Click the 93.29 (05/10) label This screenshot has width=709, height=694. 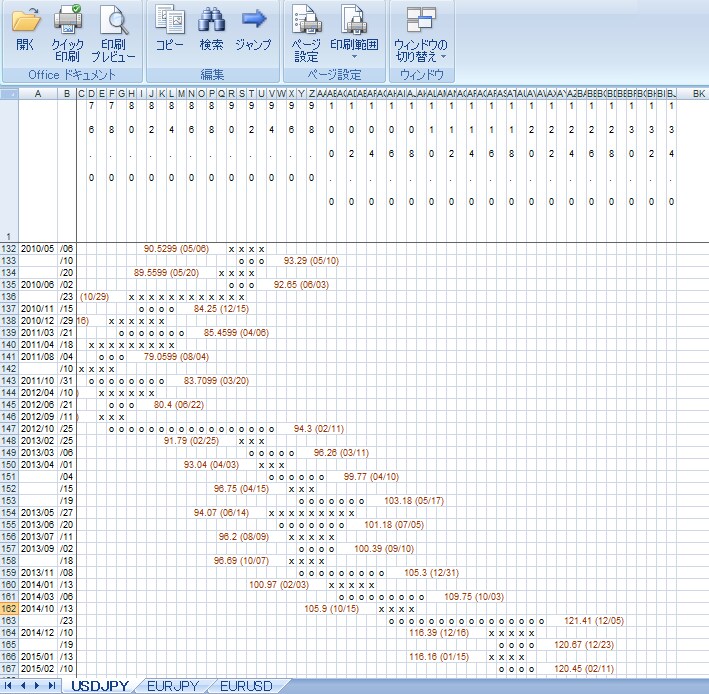(311, 260)
